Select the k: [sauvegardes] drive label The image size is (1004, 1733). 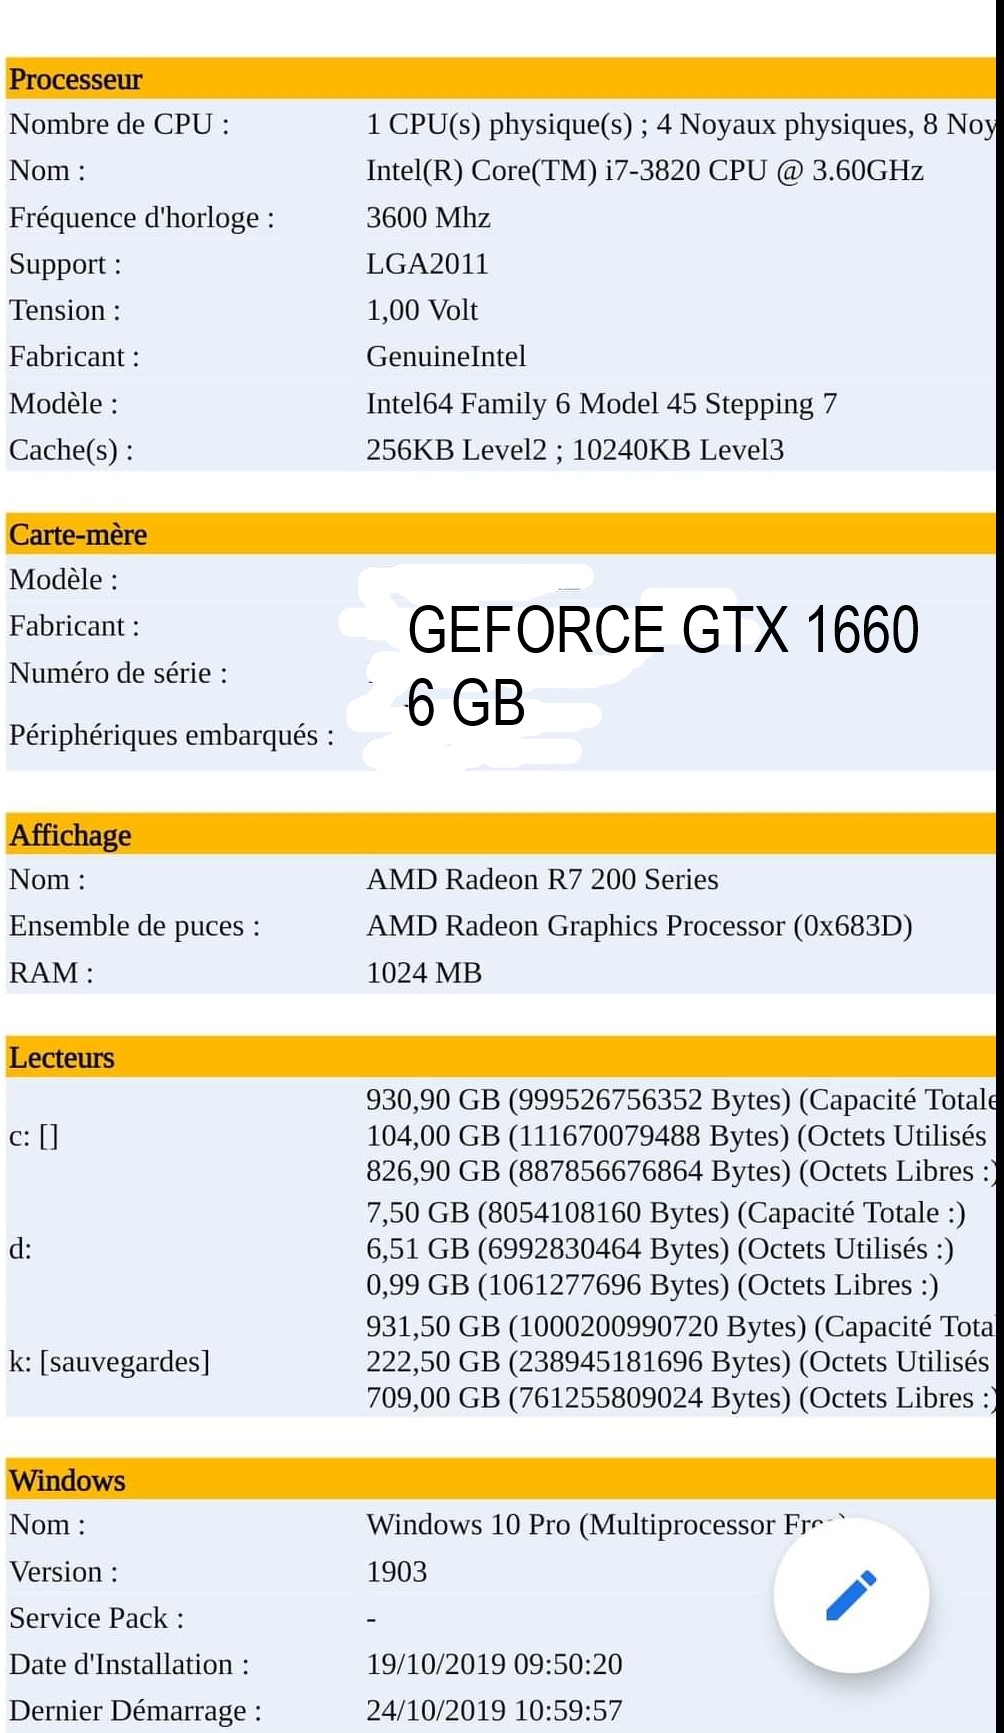click(110, 1362)
